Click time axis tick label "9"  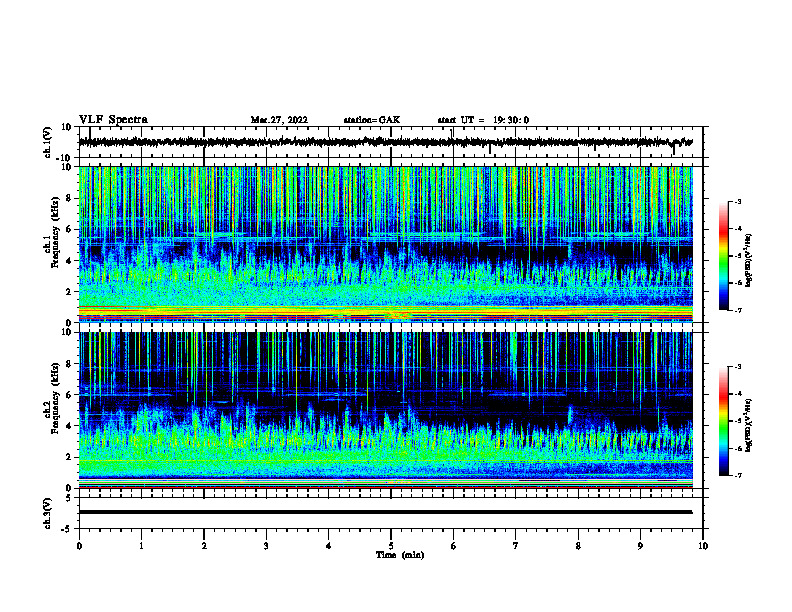point(640,546)
